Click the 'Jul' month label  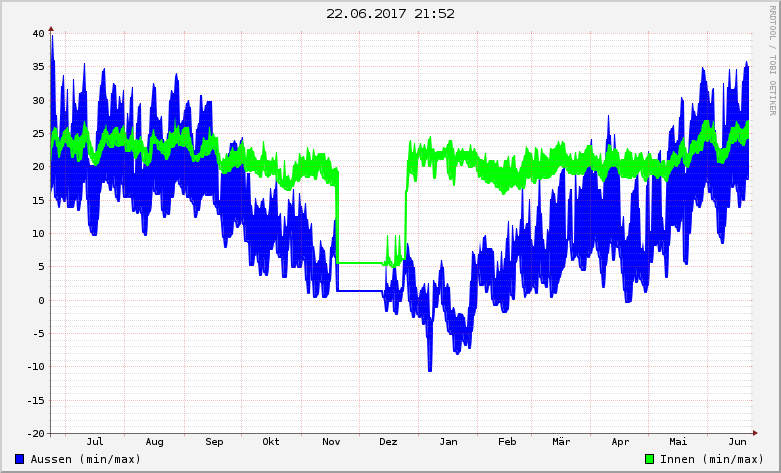point(95,442)
